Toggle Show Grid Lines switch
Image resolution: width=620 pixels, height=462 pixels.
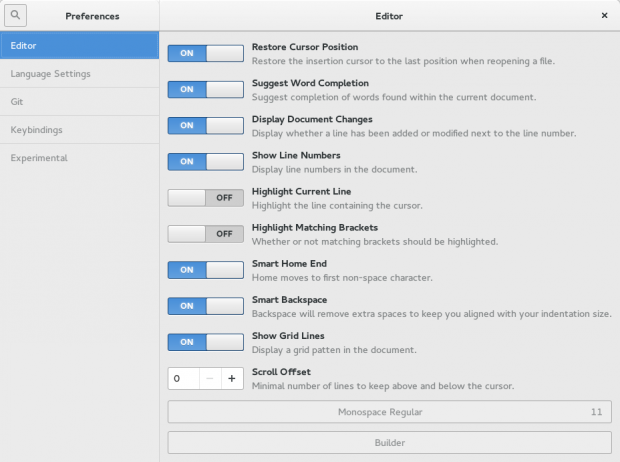click(205, 341)
